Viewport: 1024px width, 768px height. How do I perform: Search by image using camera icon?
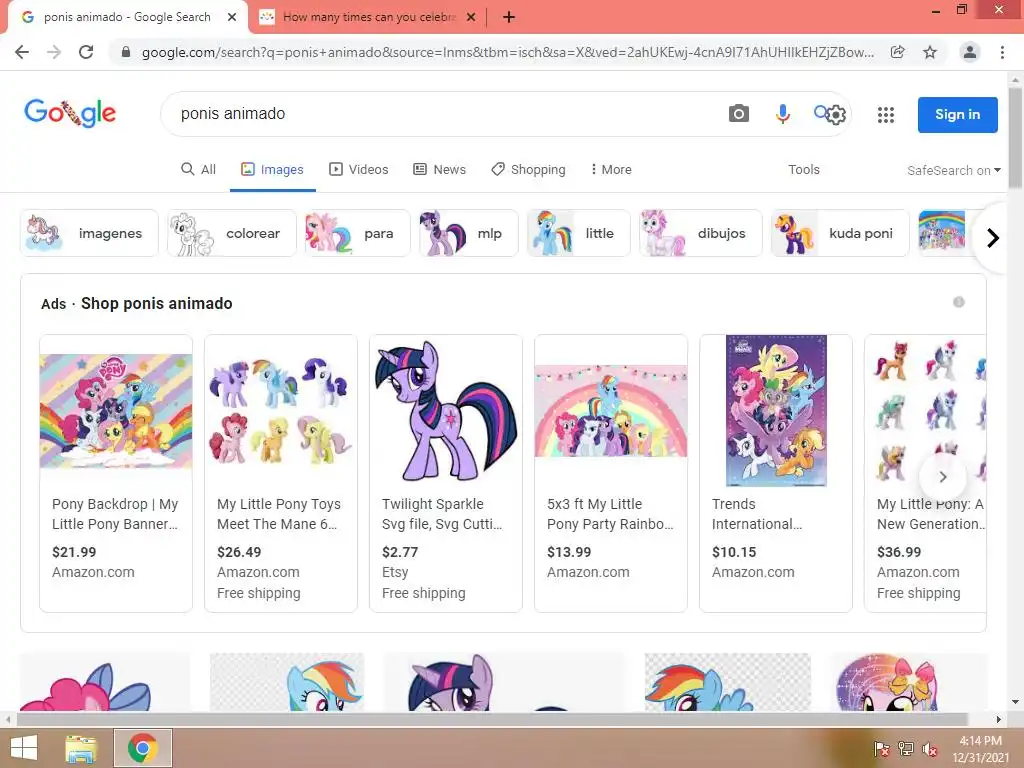click(x=739, y=114)
